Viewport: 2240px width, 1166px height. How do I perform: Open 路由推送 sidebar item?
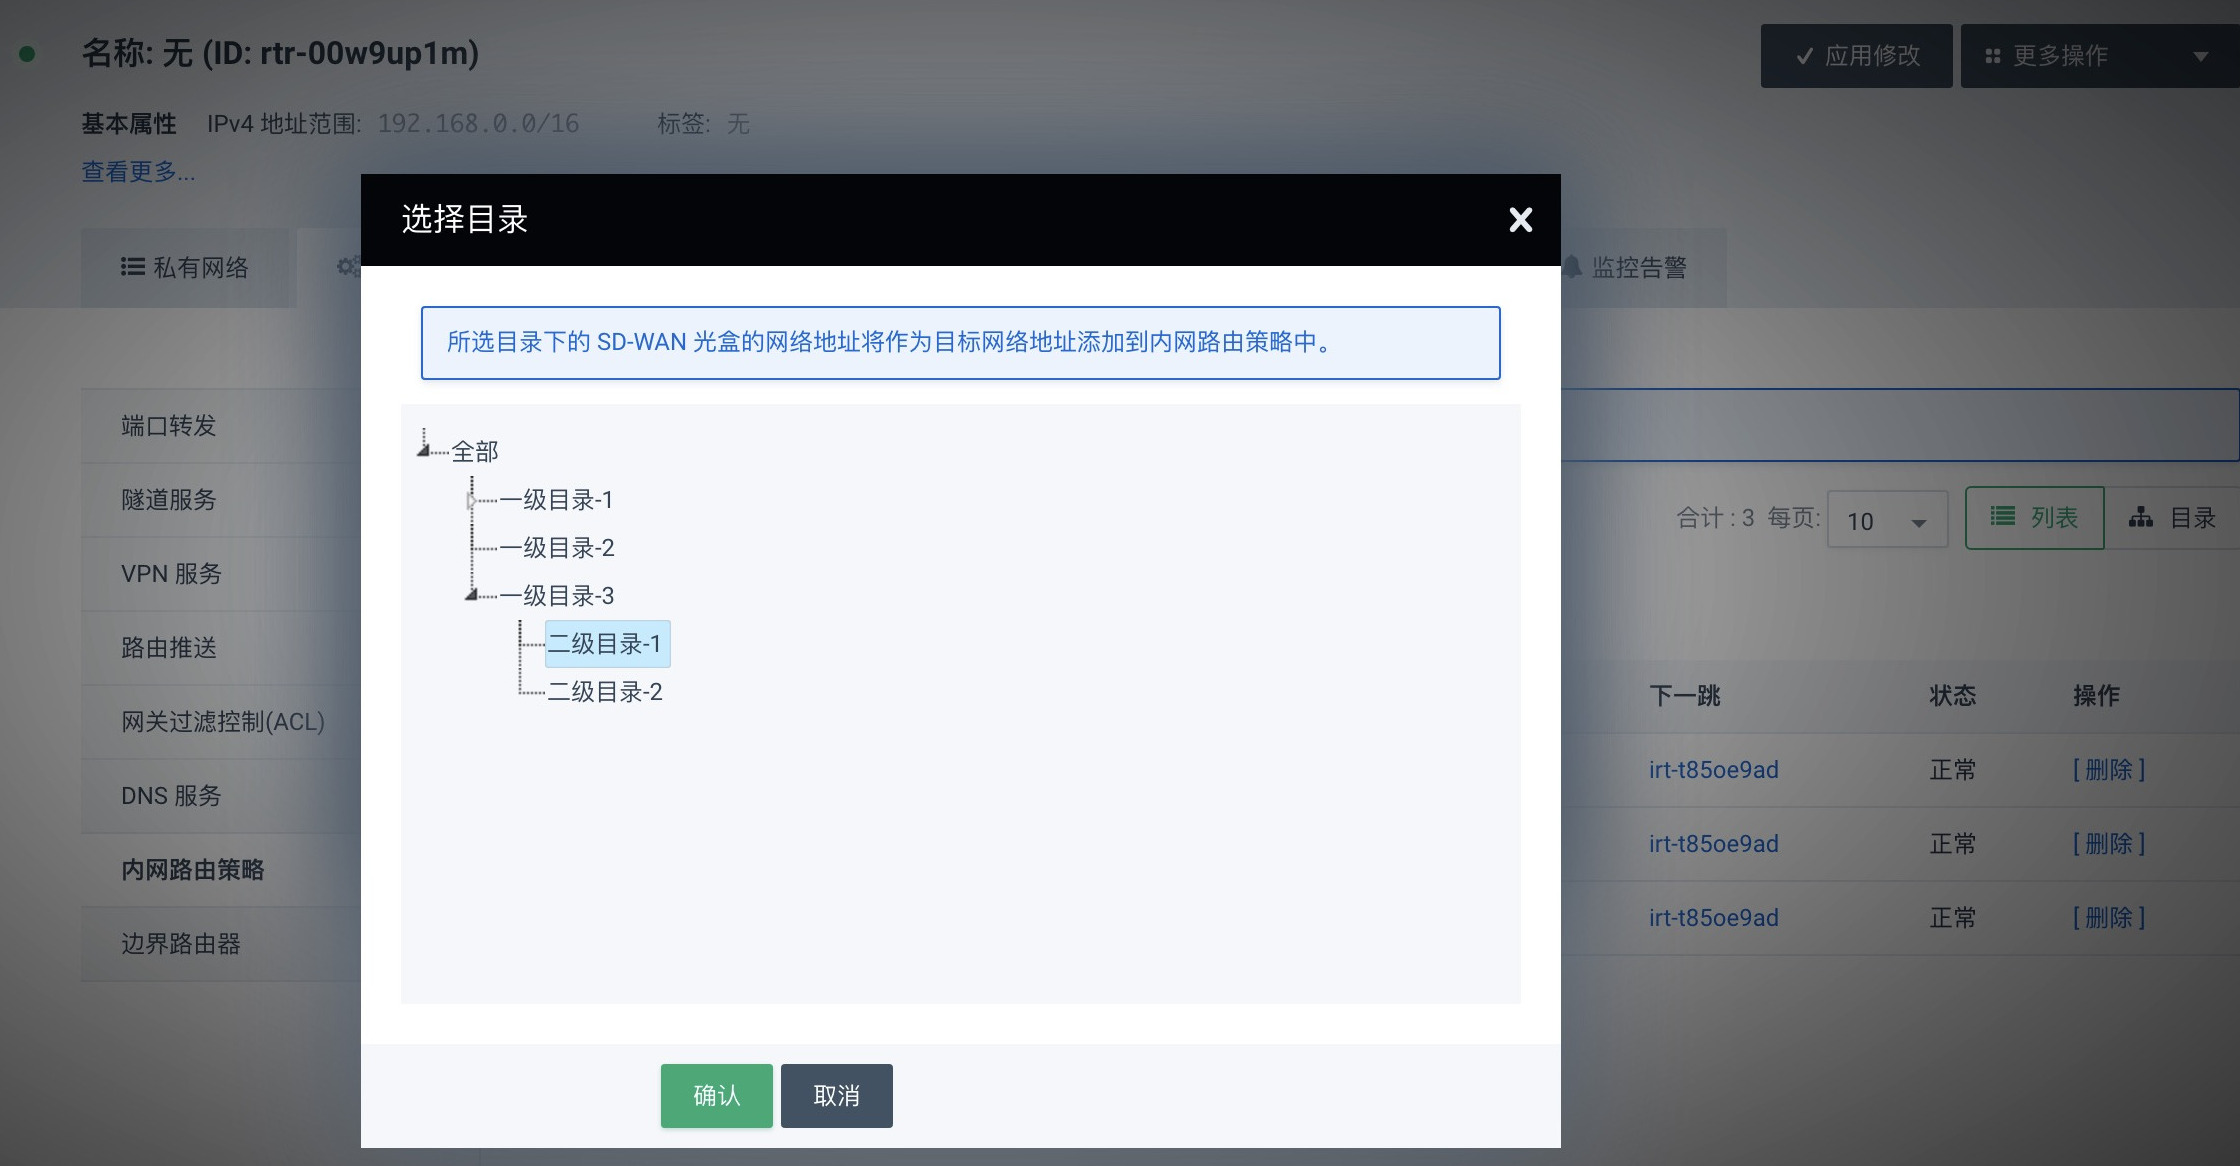point(220,648)
